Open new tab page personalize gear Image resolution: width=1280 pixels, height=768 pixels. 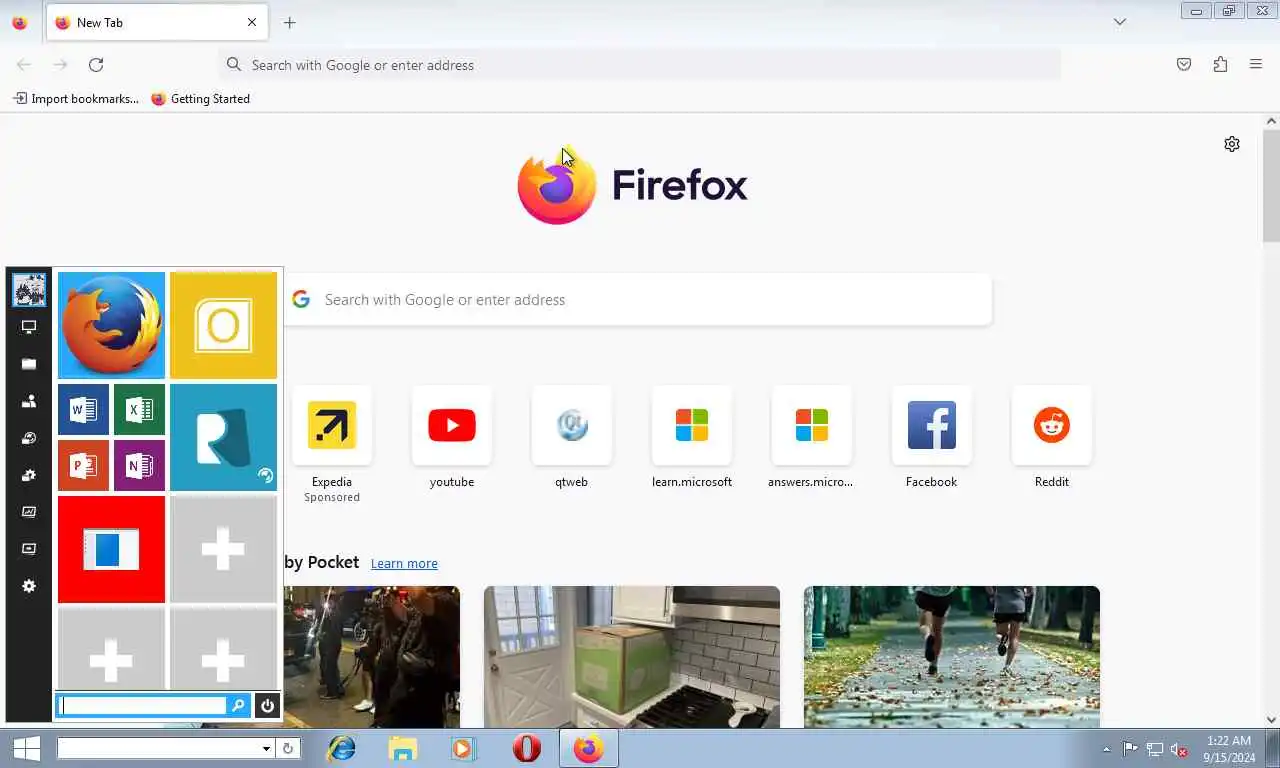1232,144
